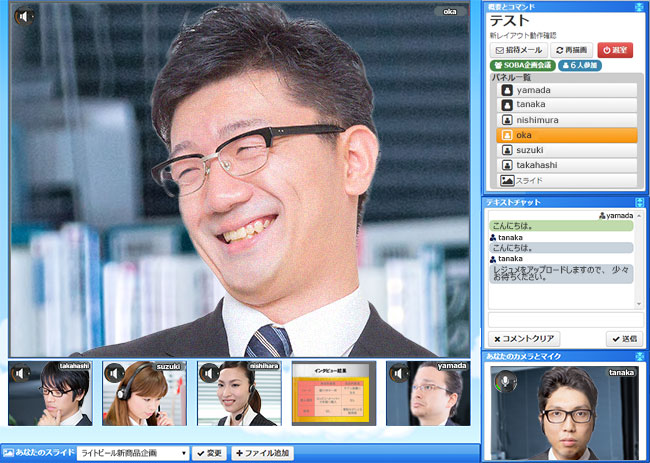The width and height of the screenshot is (650, 463).
Task: Select tanaka in the panel list
Action: (567, 104)
